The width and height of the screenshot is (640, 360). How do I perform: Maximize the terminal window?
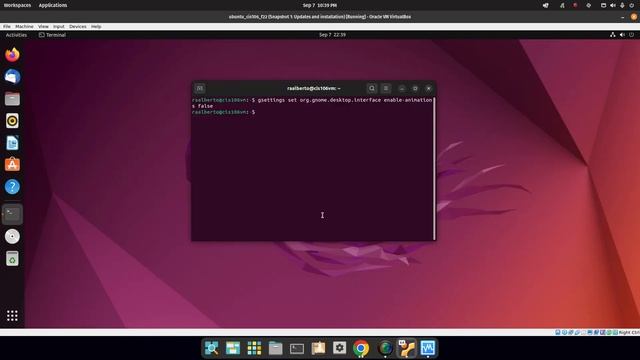415,88
